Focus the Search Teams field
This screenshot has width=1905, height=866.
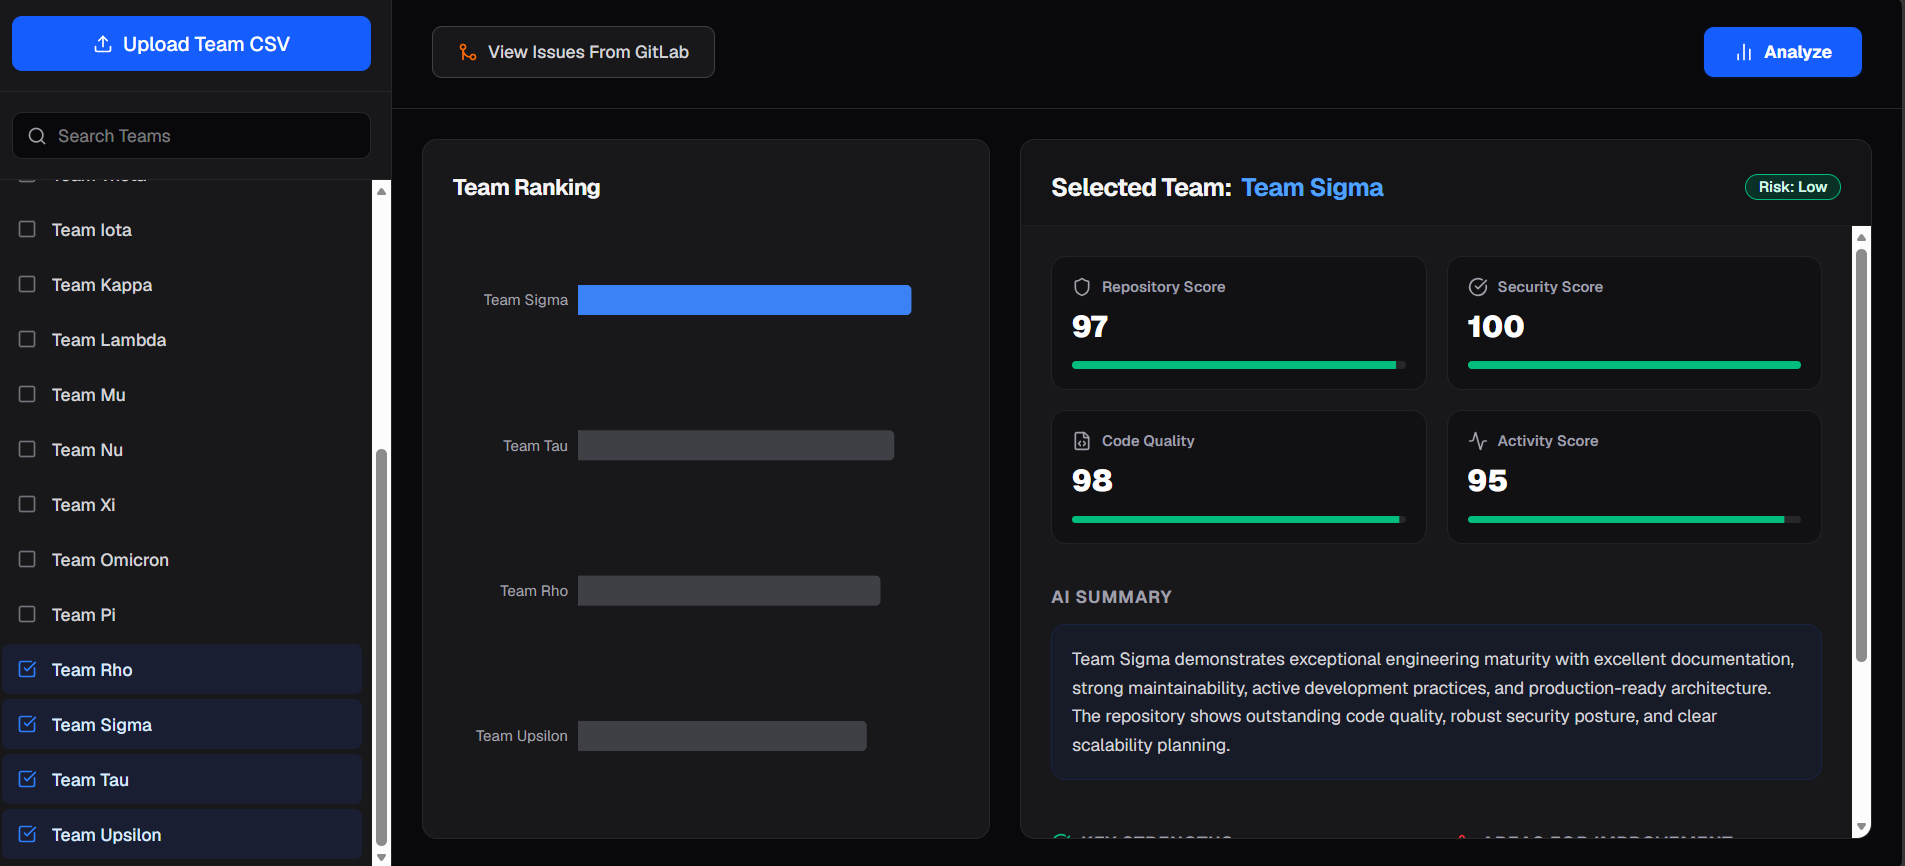191,136
